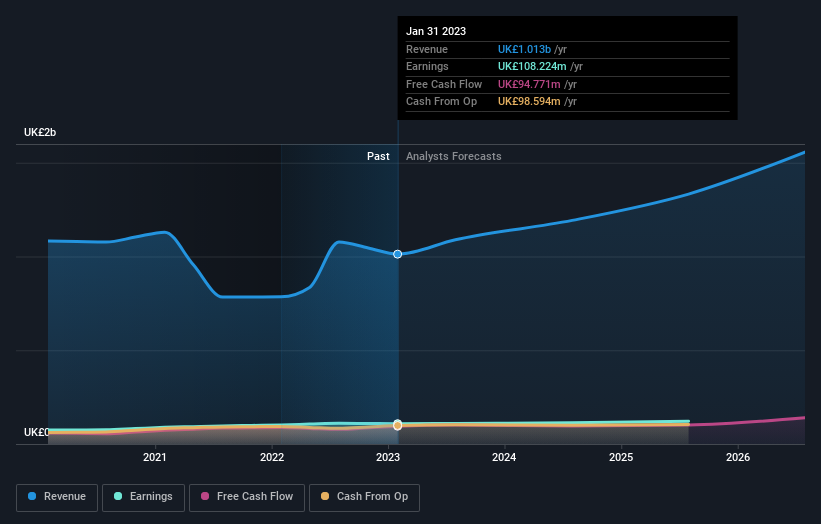
Task: Click the 'Earnings' row label in tooltip
Action: pos(427,66)
